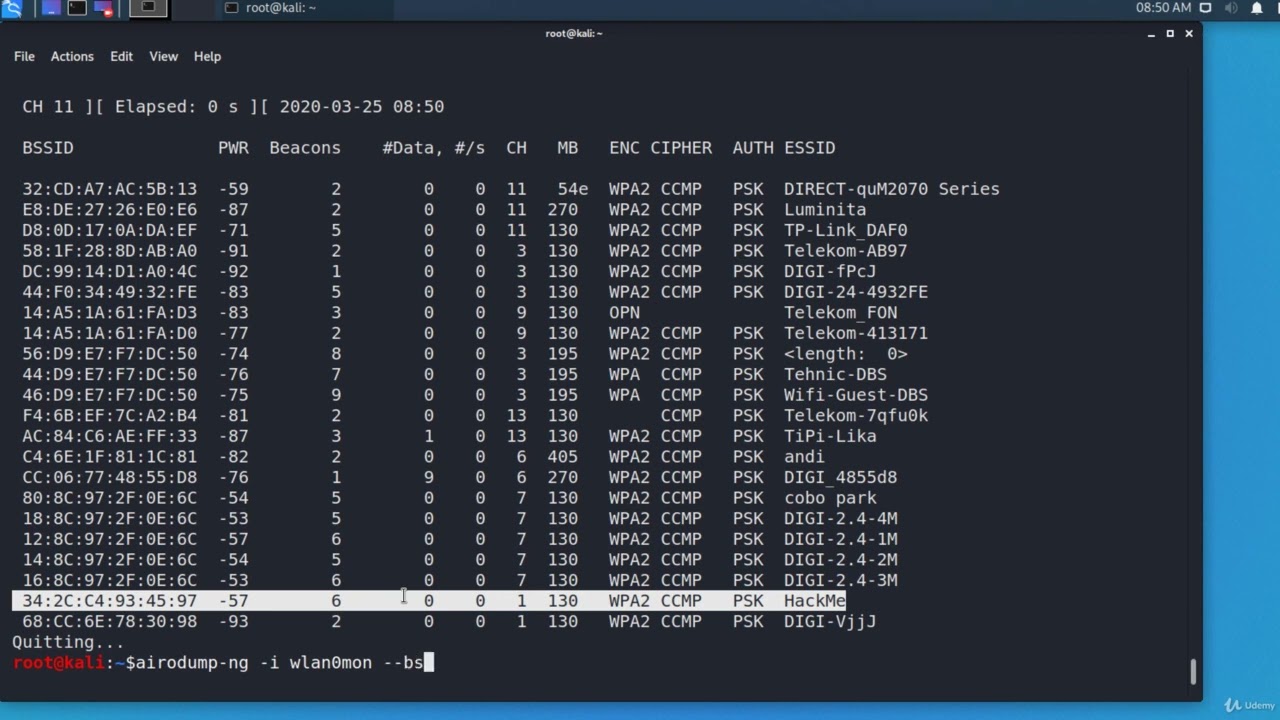This screenshot has width=1280, height=720.
Task: Click the DIRECT-quM2070 Series network name
Action: tap(891, 189)
